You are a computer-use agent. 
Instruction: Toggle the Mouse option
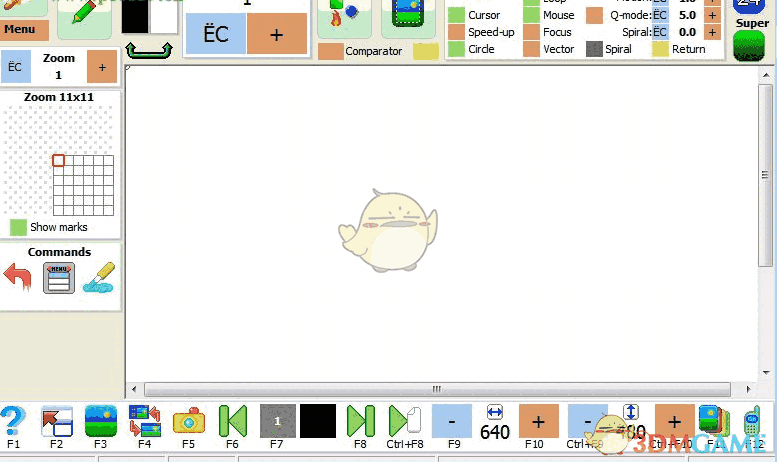tap(531, 15)
